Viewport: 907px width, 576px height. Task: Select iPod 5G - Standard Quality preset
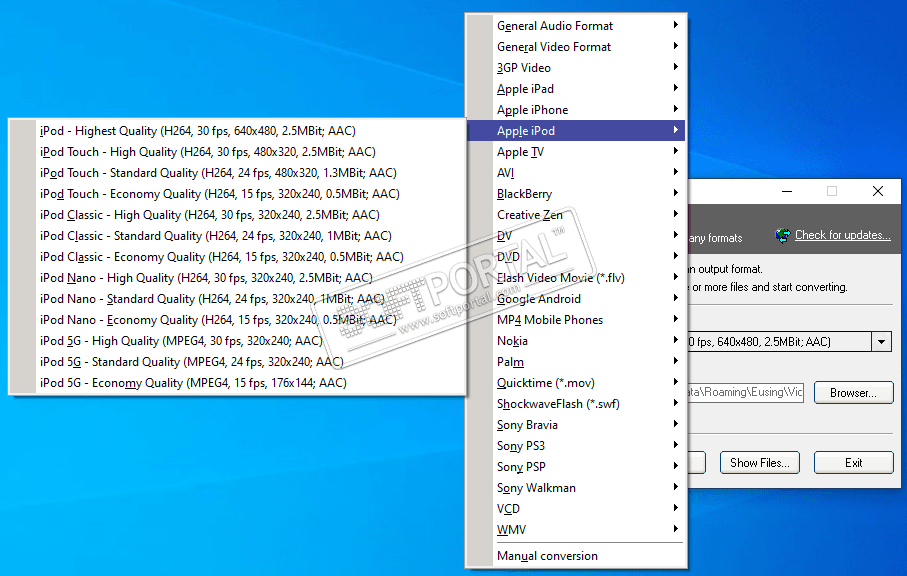237,362
